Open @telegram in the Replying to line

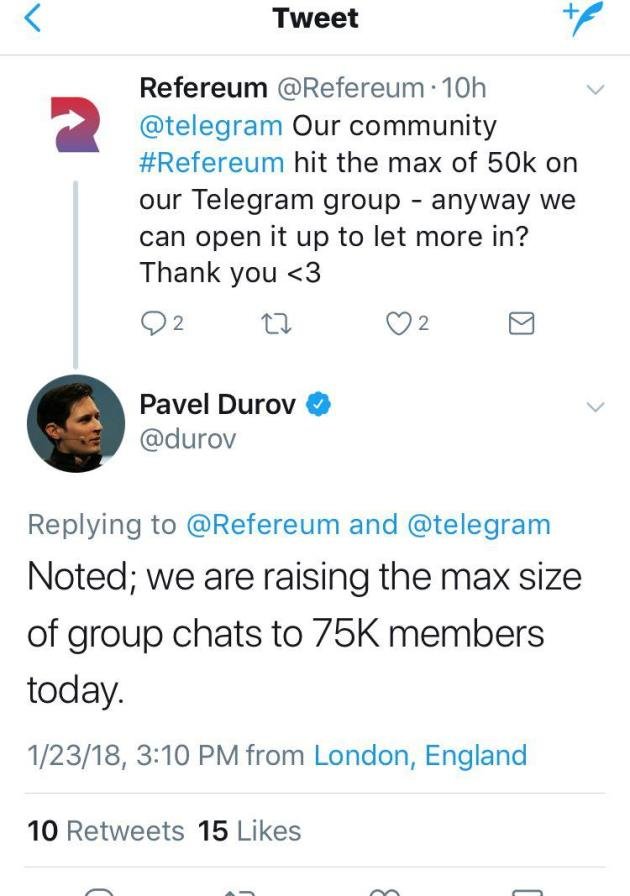pyautogui.click(x=479, y=525)
